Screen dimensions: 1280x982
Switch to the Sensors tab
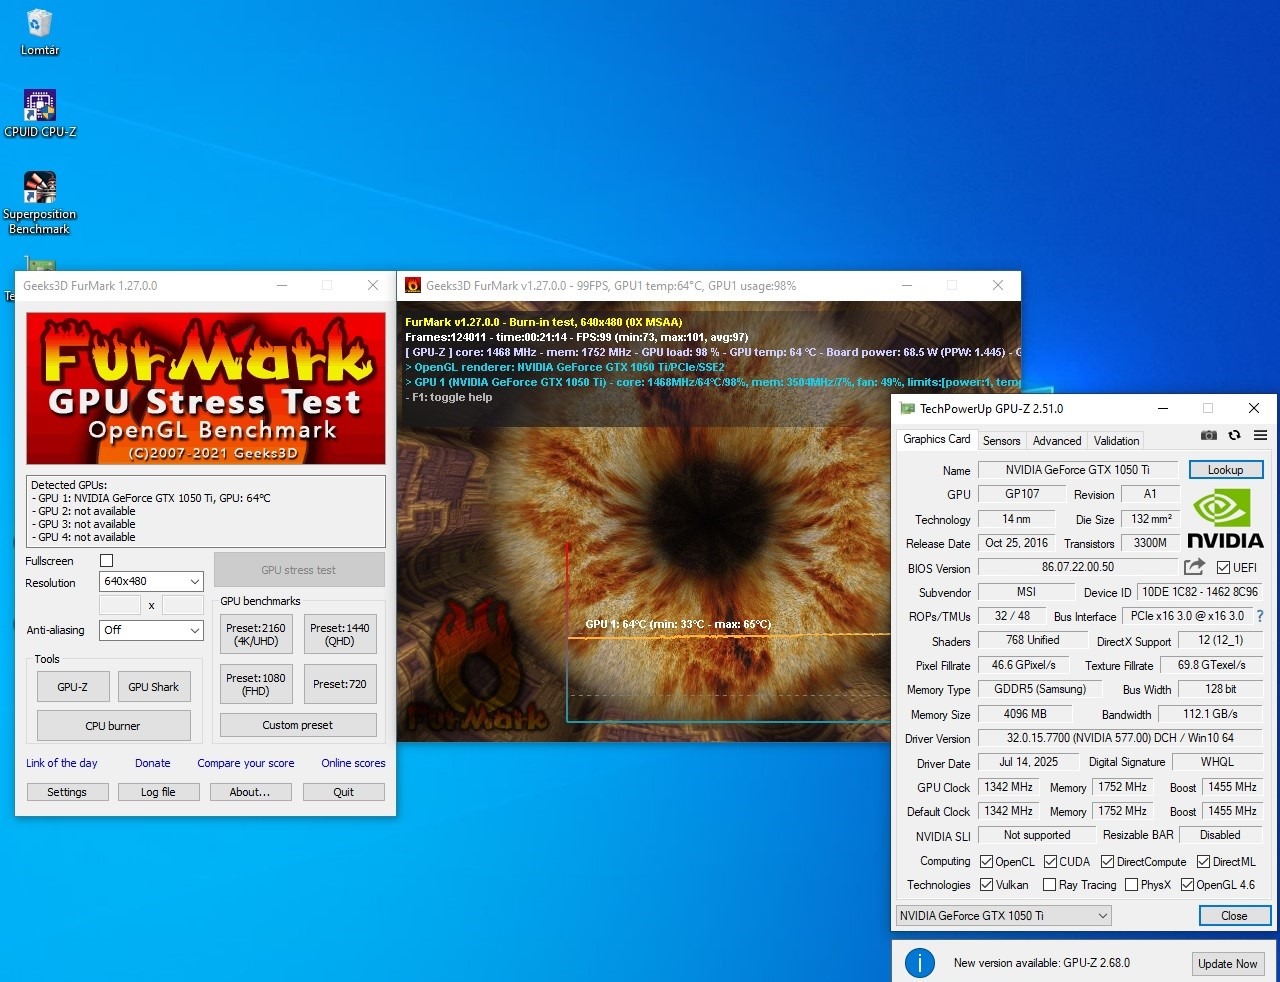pos(1001,440)
